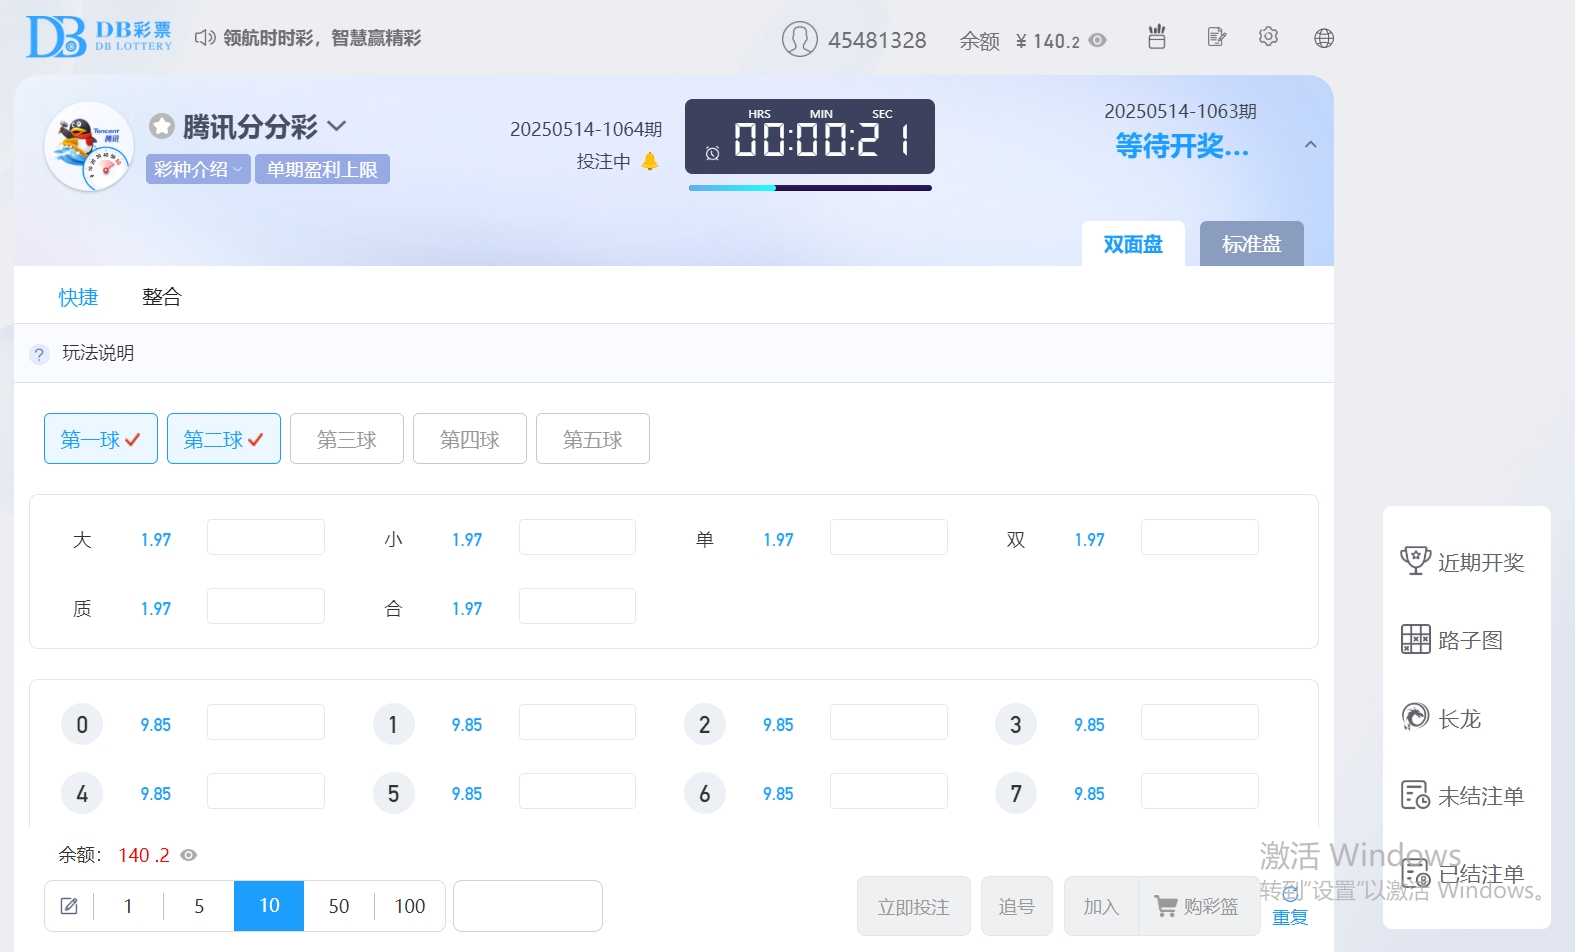Click the 立即投注 button

tap(913, 906)
